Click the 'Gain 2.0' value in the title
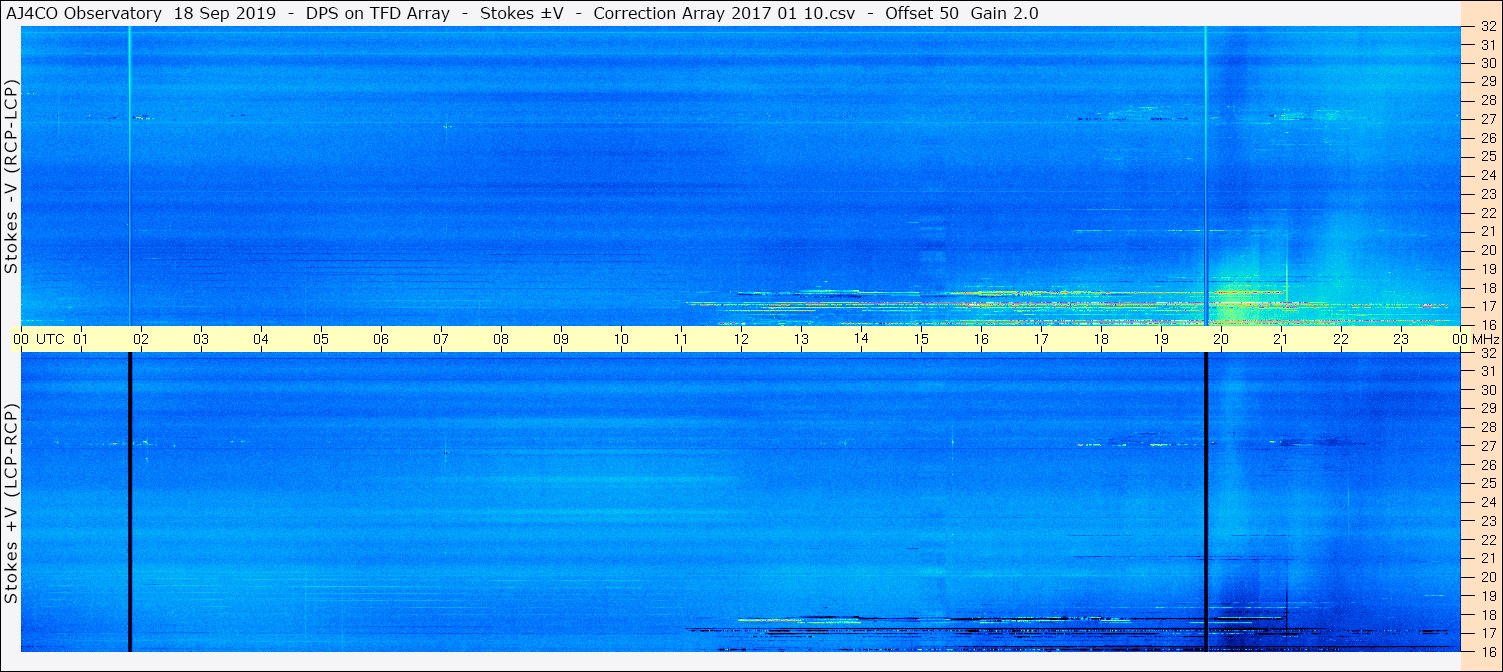1503x672 pixels. tap(1004, 13)
